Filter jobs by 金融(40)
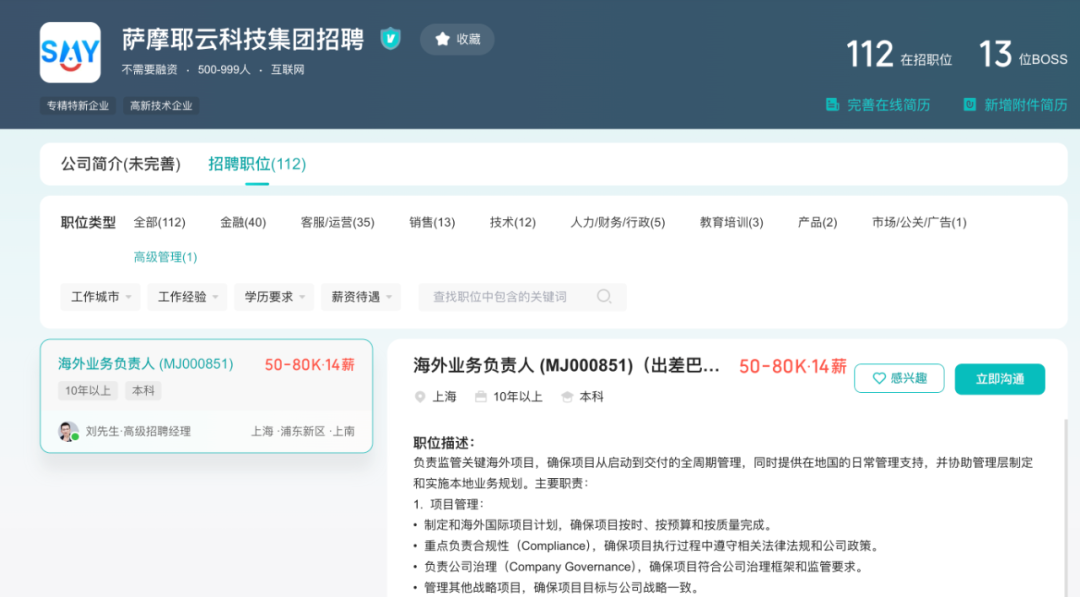Screen dimensions: 1080x597 (243, 222)
